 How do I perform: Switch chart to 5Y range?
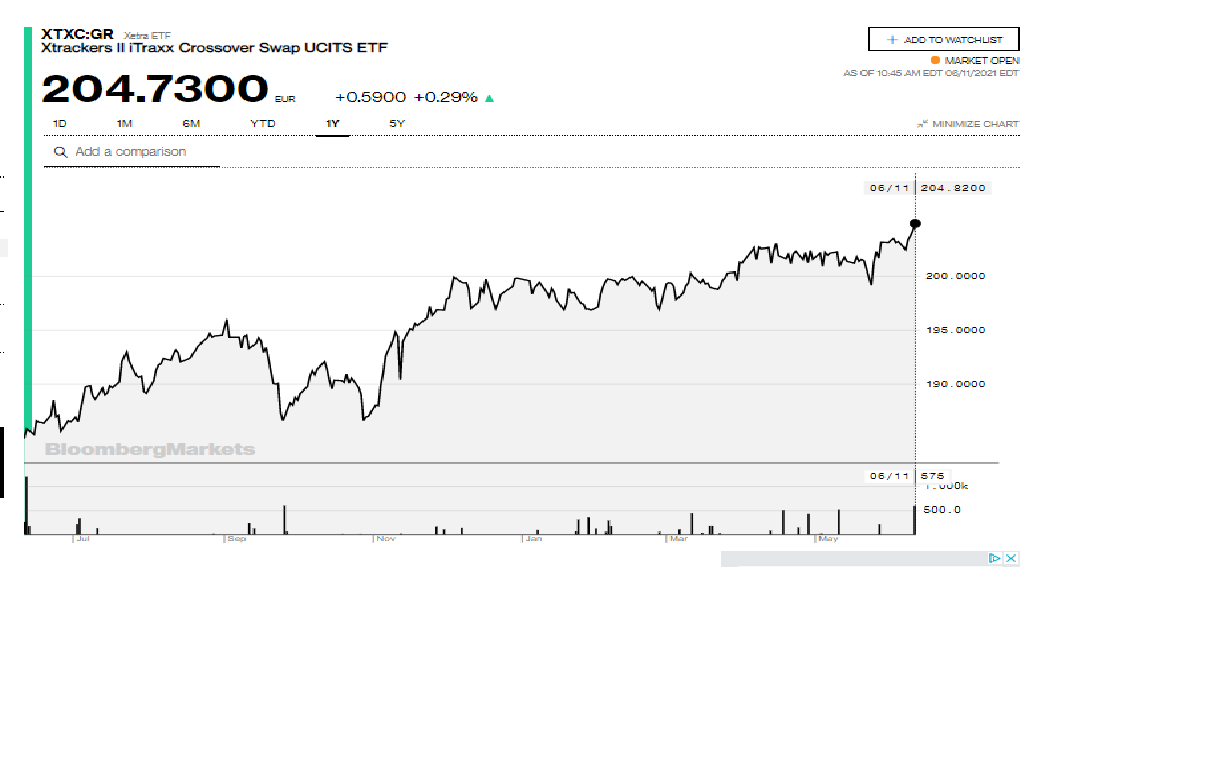pyautogui.click(x=397, y=124)
